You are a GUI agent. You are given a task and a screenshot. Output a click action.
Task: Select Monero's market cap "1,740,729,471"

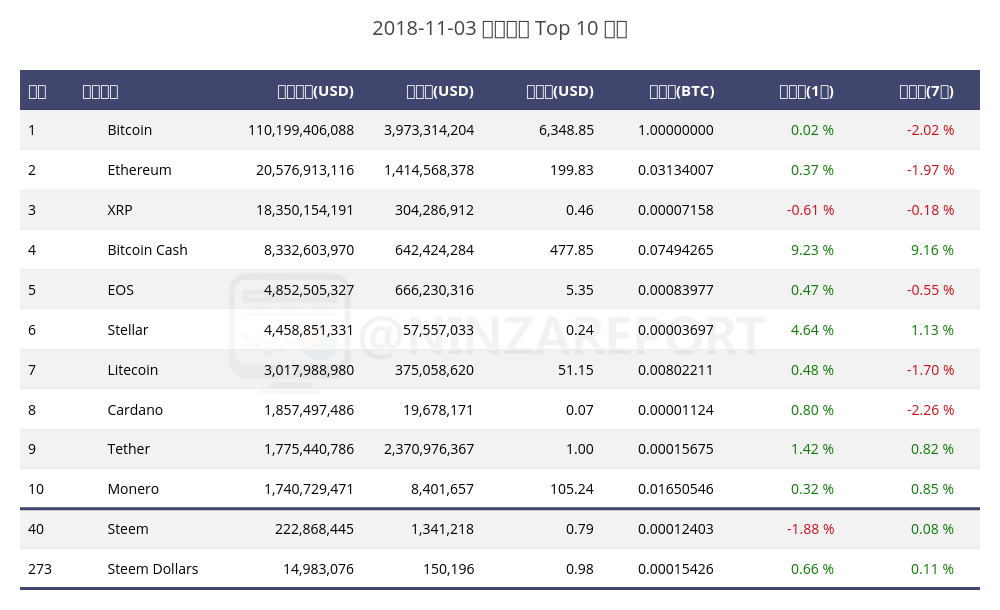pos(309,489)
